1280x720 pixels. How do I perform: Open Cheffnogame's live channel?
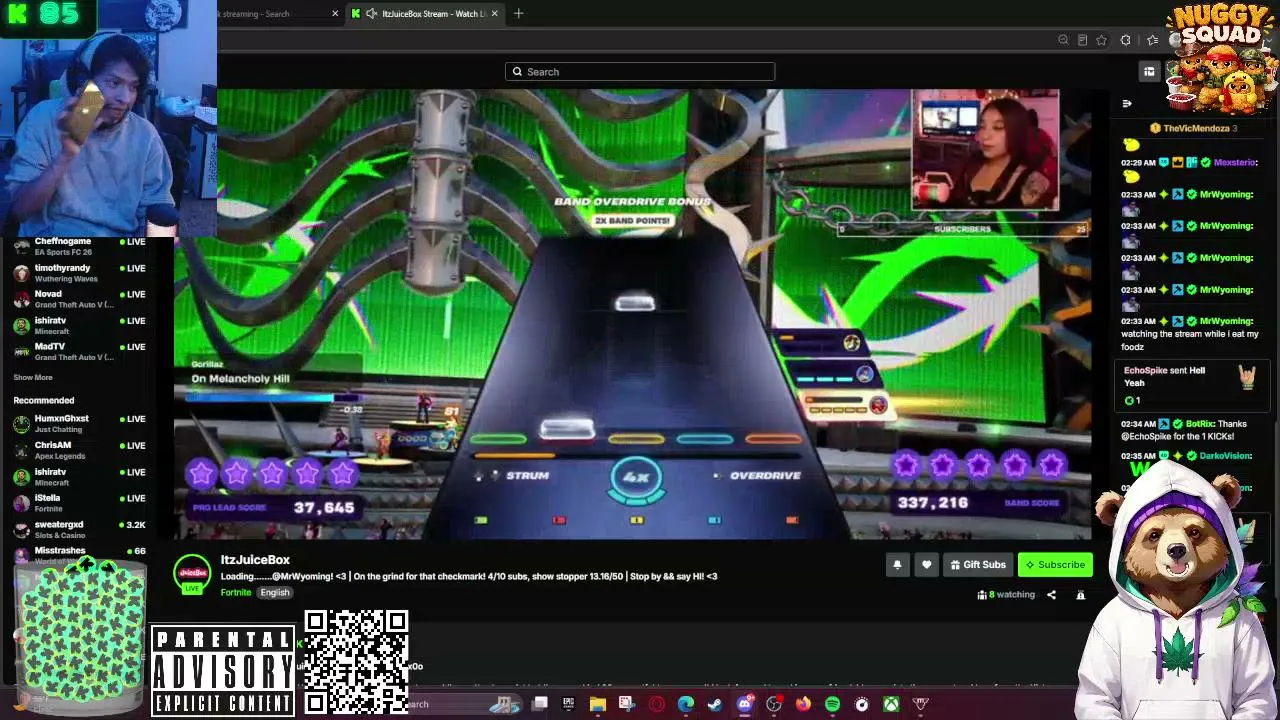(x=79, y=246)
